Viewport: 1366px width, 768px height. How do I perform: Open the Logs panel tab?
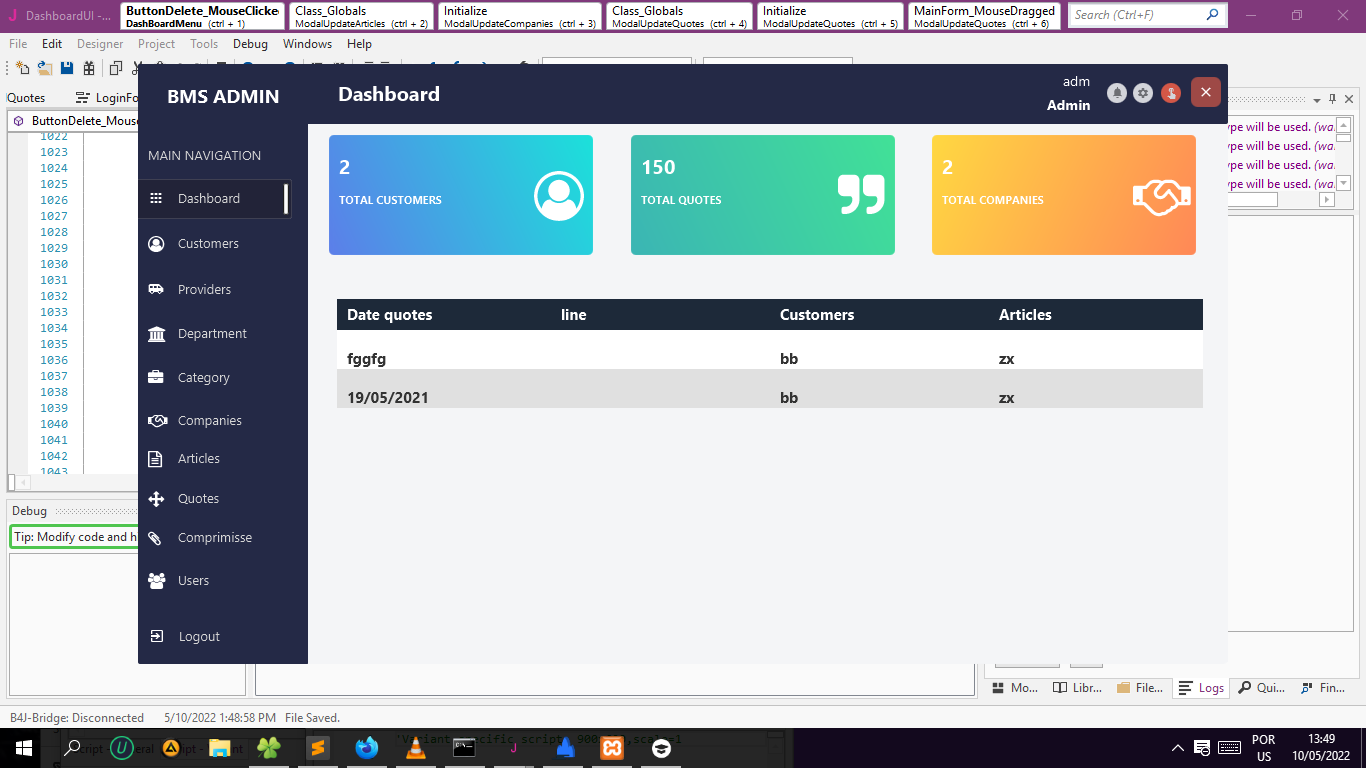click(1201, 688)
